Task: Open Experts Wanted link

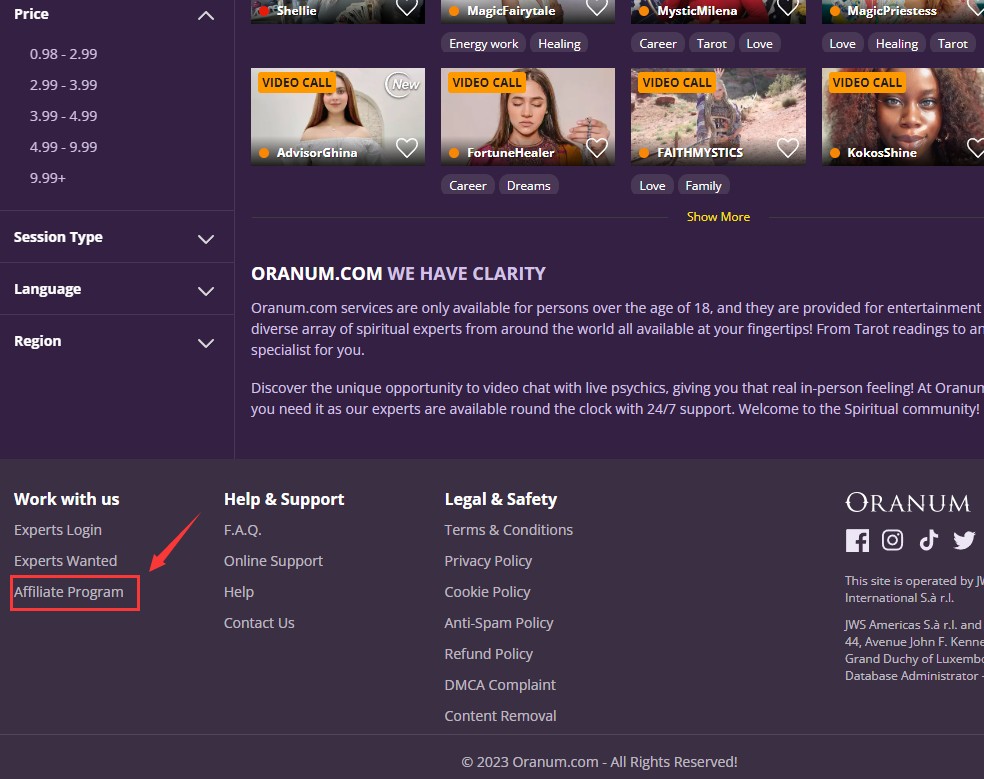Action: pos(65,561)
